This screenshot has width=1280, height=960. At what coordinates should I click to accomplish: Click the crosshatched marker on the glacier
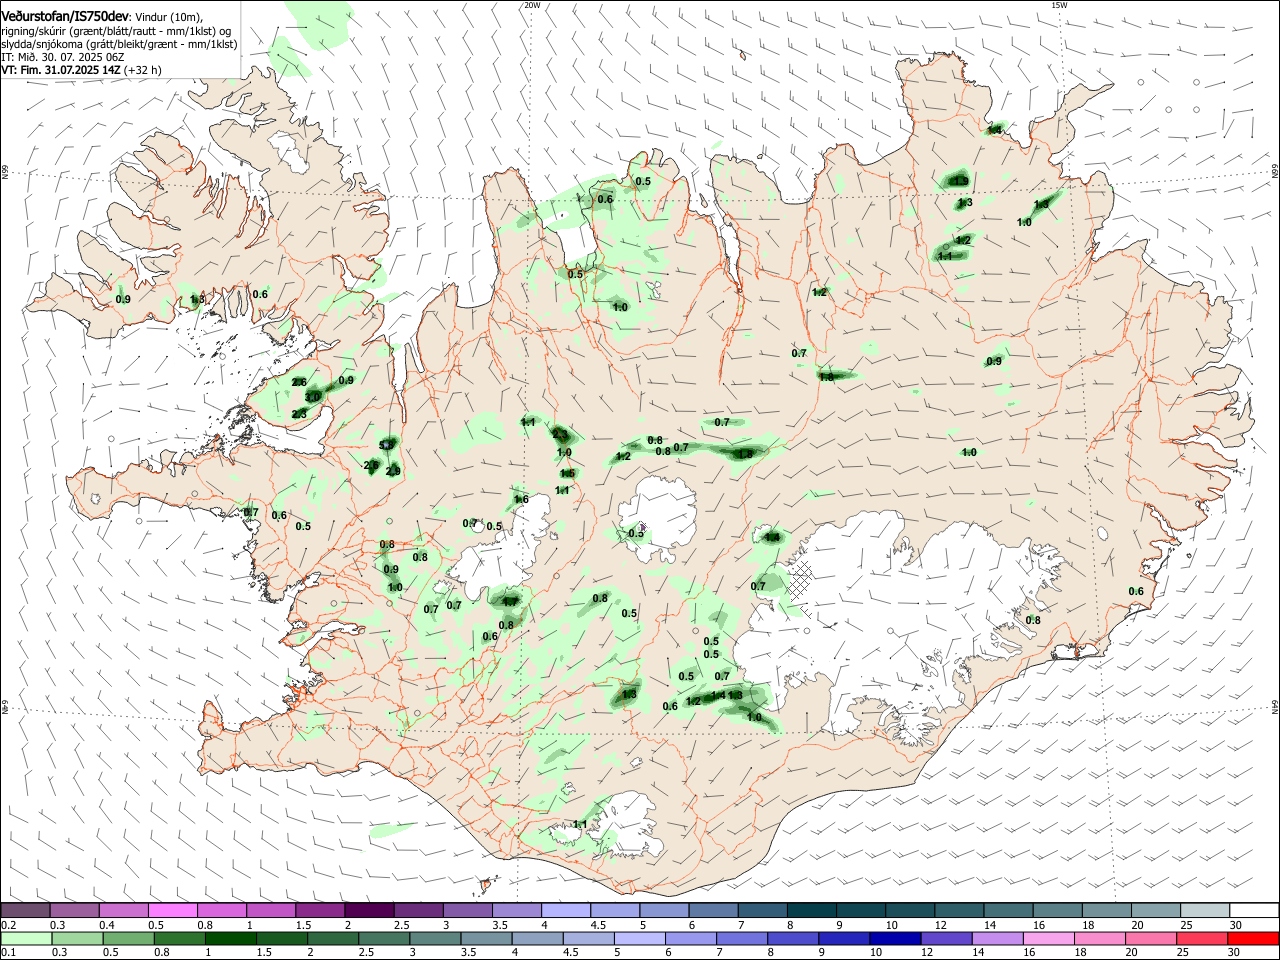tap(799, 580)
